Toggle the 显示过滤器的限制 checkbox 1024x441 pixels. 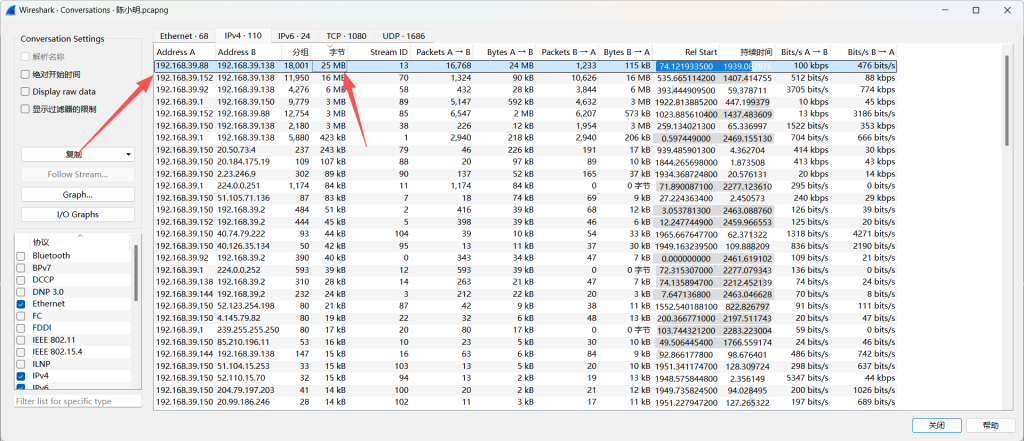pyautogui.click(x=25, y=109)
